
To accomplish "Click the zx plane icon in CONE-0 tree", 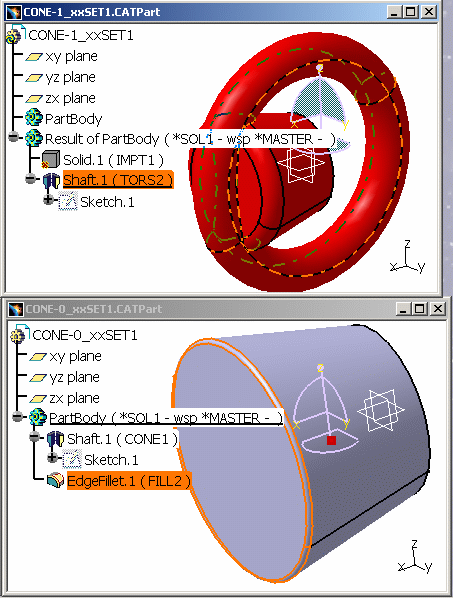I will 38,399.
